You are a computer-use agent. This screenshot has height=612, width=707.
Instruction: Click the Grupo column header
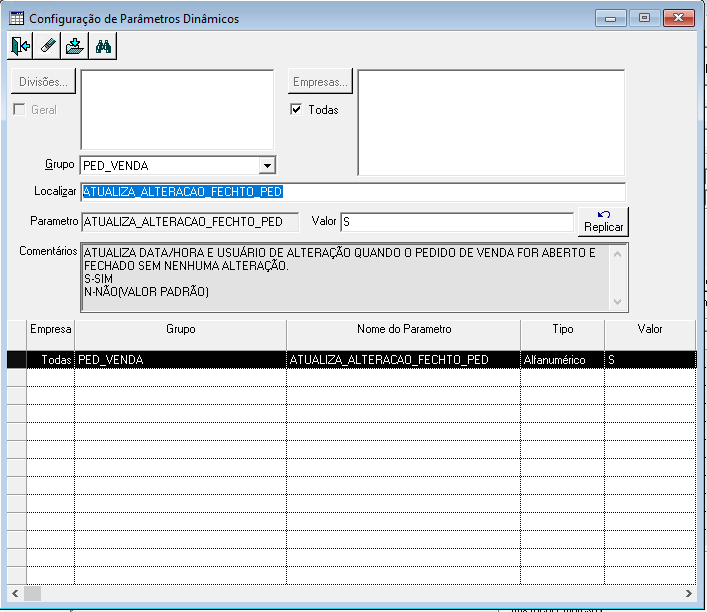(x=180, y=335)
